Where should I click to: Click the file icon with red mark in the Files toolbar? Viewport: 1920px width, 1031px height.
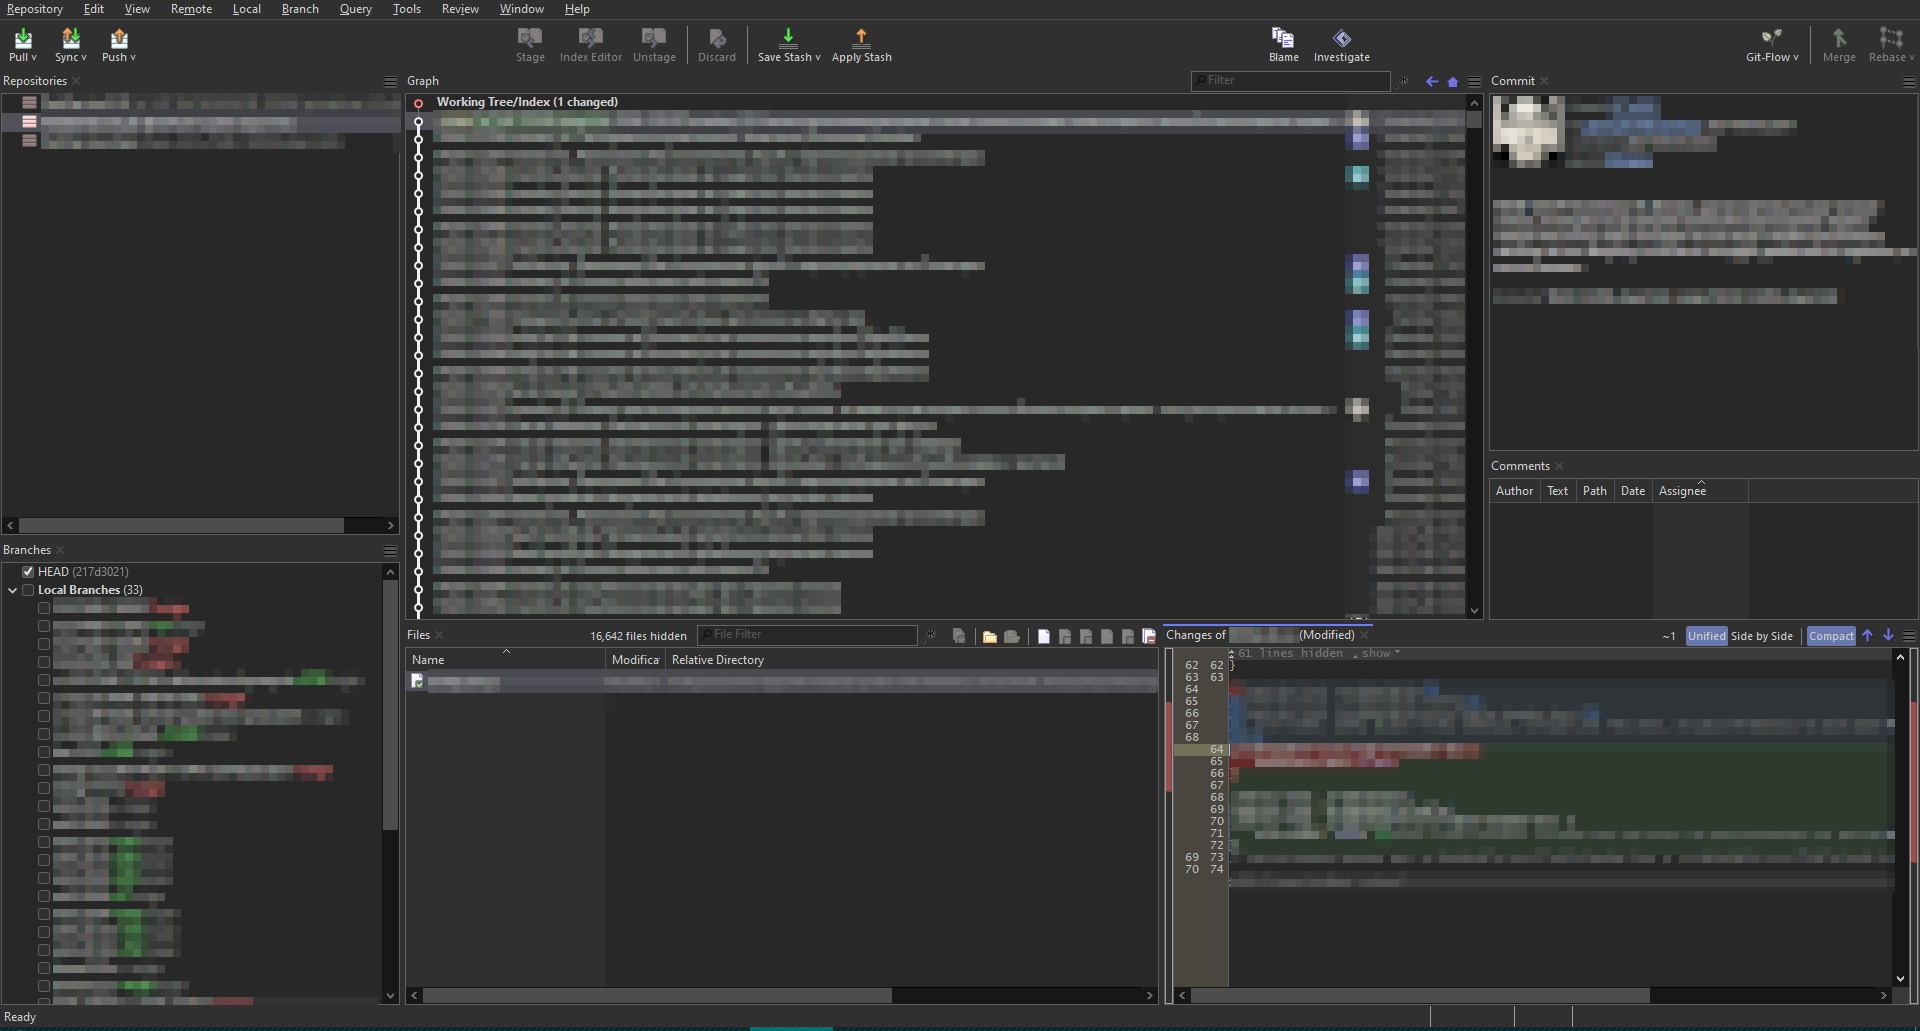coord(1149,636)
